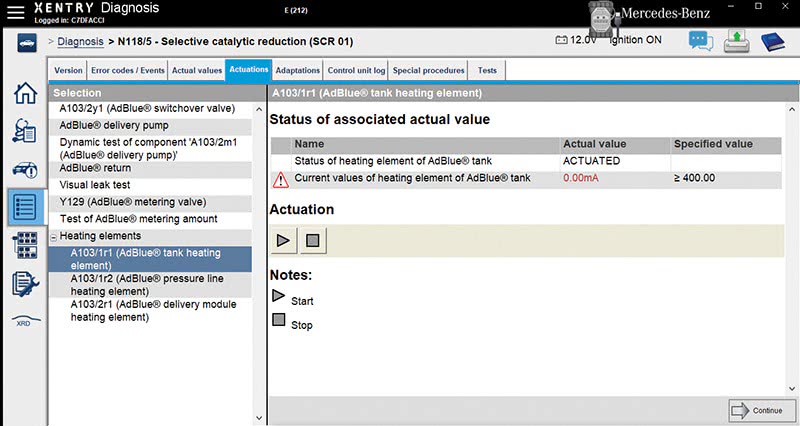The height and width of the screenshot is (426, 800).
Task: Click the selection list scroll down arrow
Action: point(259,418)
